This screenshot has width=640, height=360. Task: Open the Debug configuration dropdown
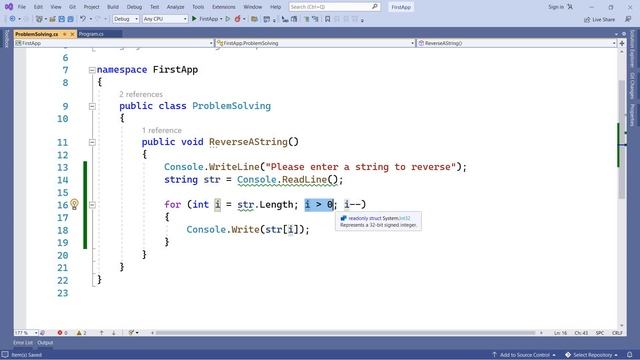(126, 19)
